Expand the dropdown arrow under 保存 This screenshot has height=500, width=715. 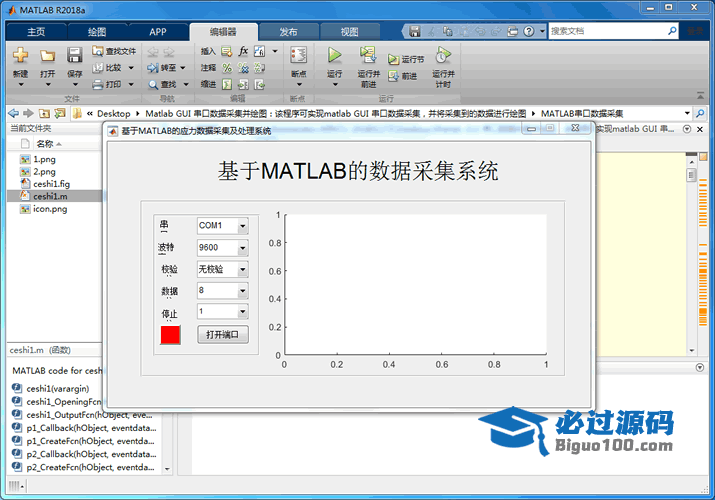pyautogui.click(x=75, y=84)
